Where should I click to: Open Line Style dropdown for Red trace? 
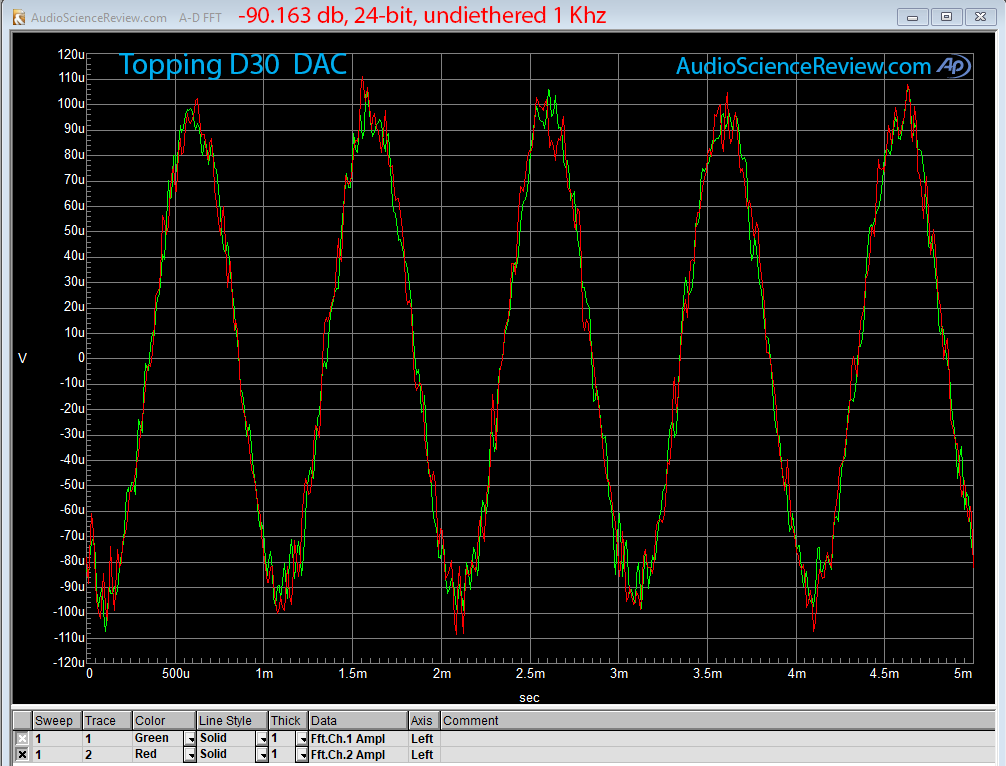pyautogui.click(x=262, y=755)
